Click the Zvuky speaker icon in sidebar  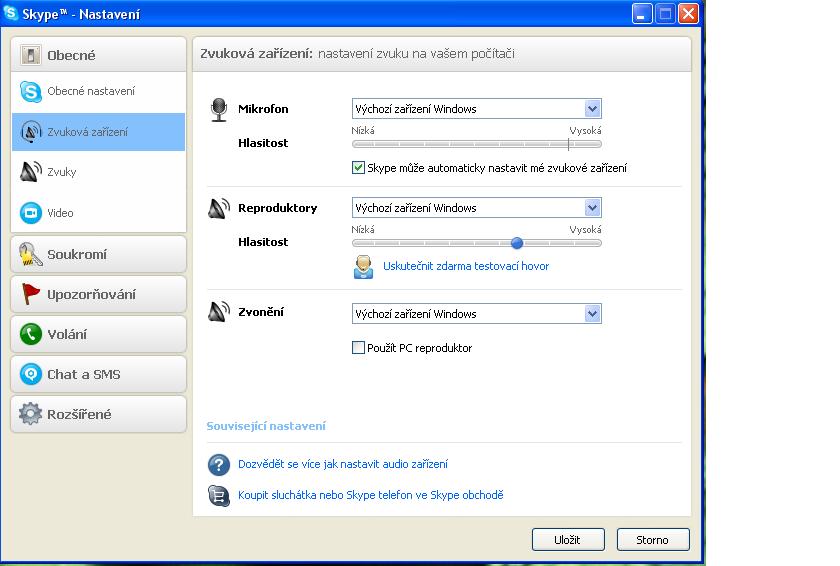(31, 172)
